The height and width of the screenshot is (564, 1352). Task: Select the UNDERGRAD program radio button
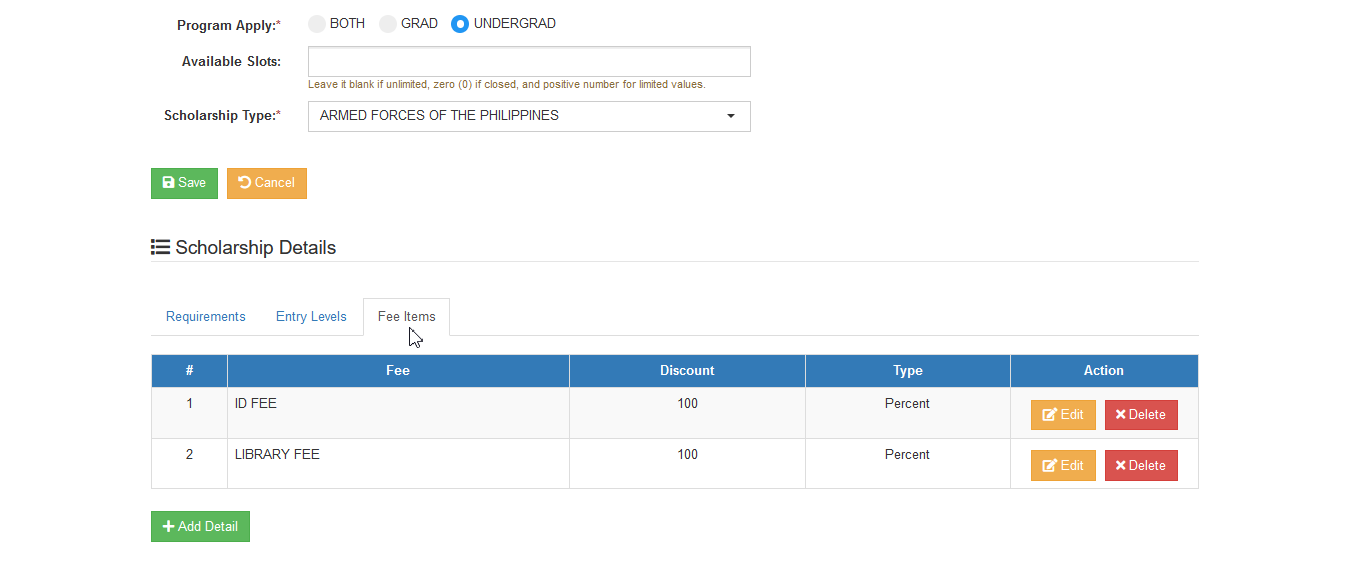460,24
